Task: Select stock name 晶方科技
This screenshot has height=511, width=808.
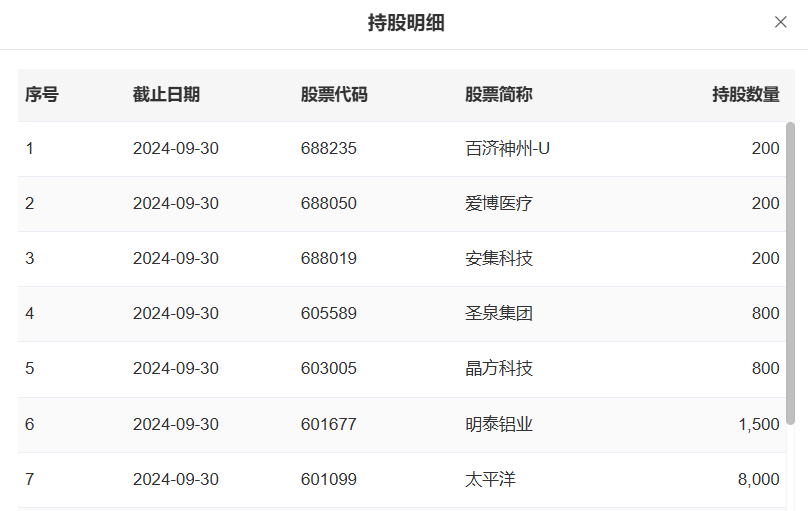Action: (x=498, y=368)
